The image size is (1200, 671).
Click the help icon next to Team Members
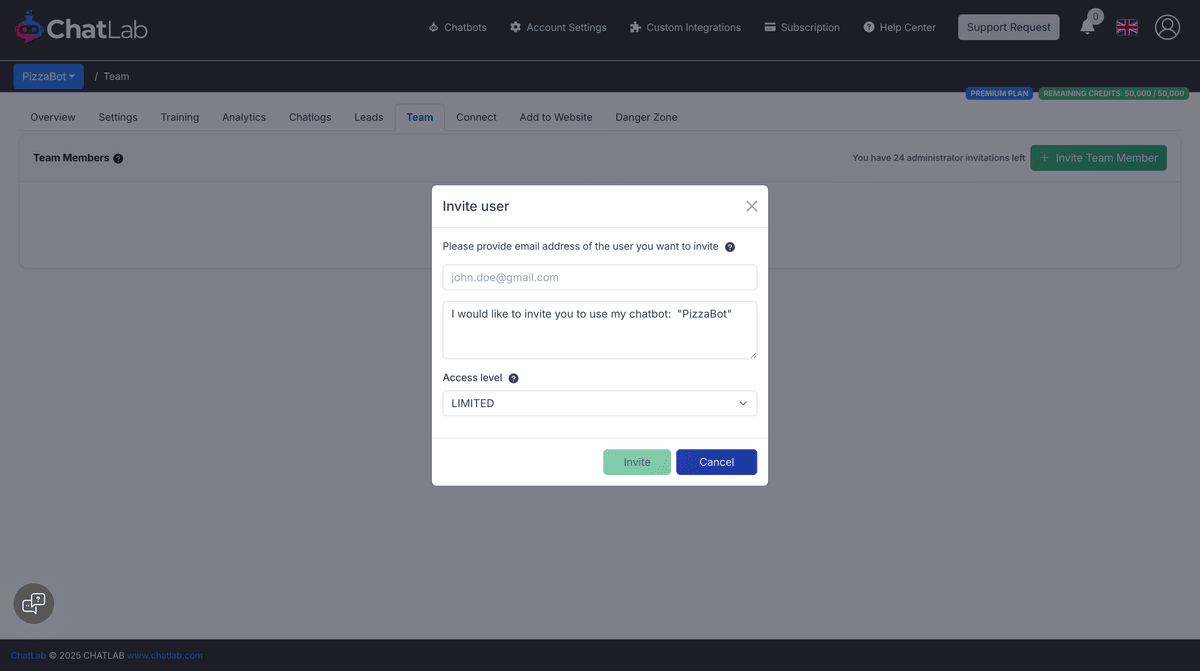[118, 157]
